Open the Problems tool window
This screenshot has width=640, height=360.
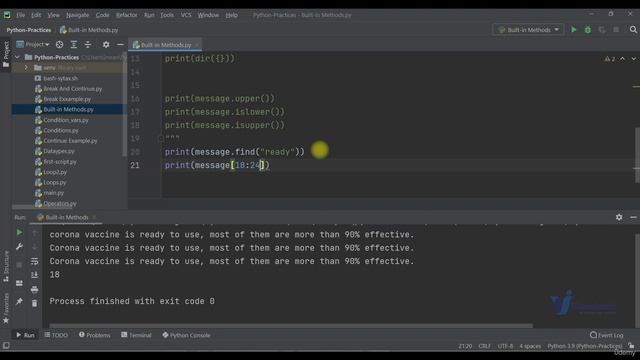[94, 335]
